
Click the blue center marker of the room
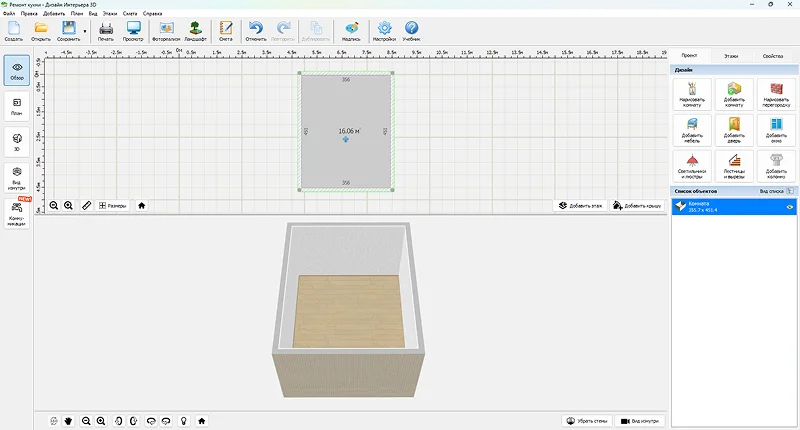[x=346, y=139]
